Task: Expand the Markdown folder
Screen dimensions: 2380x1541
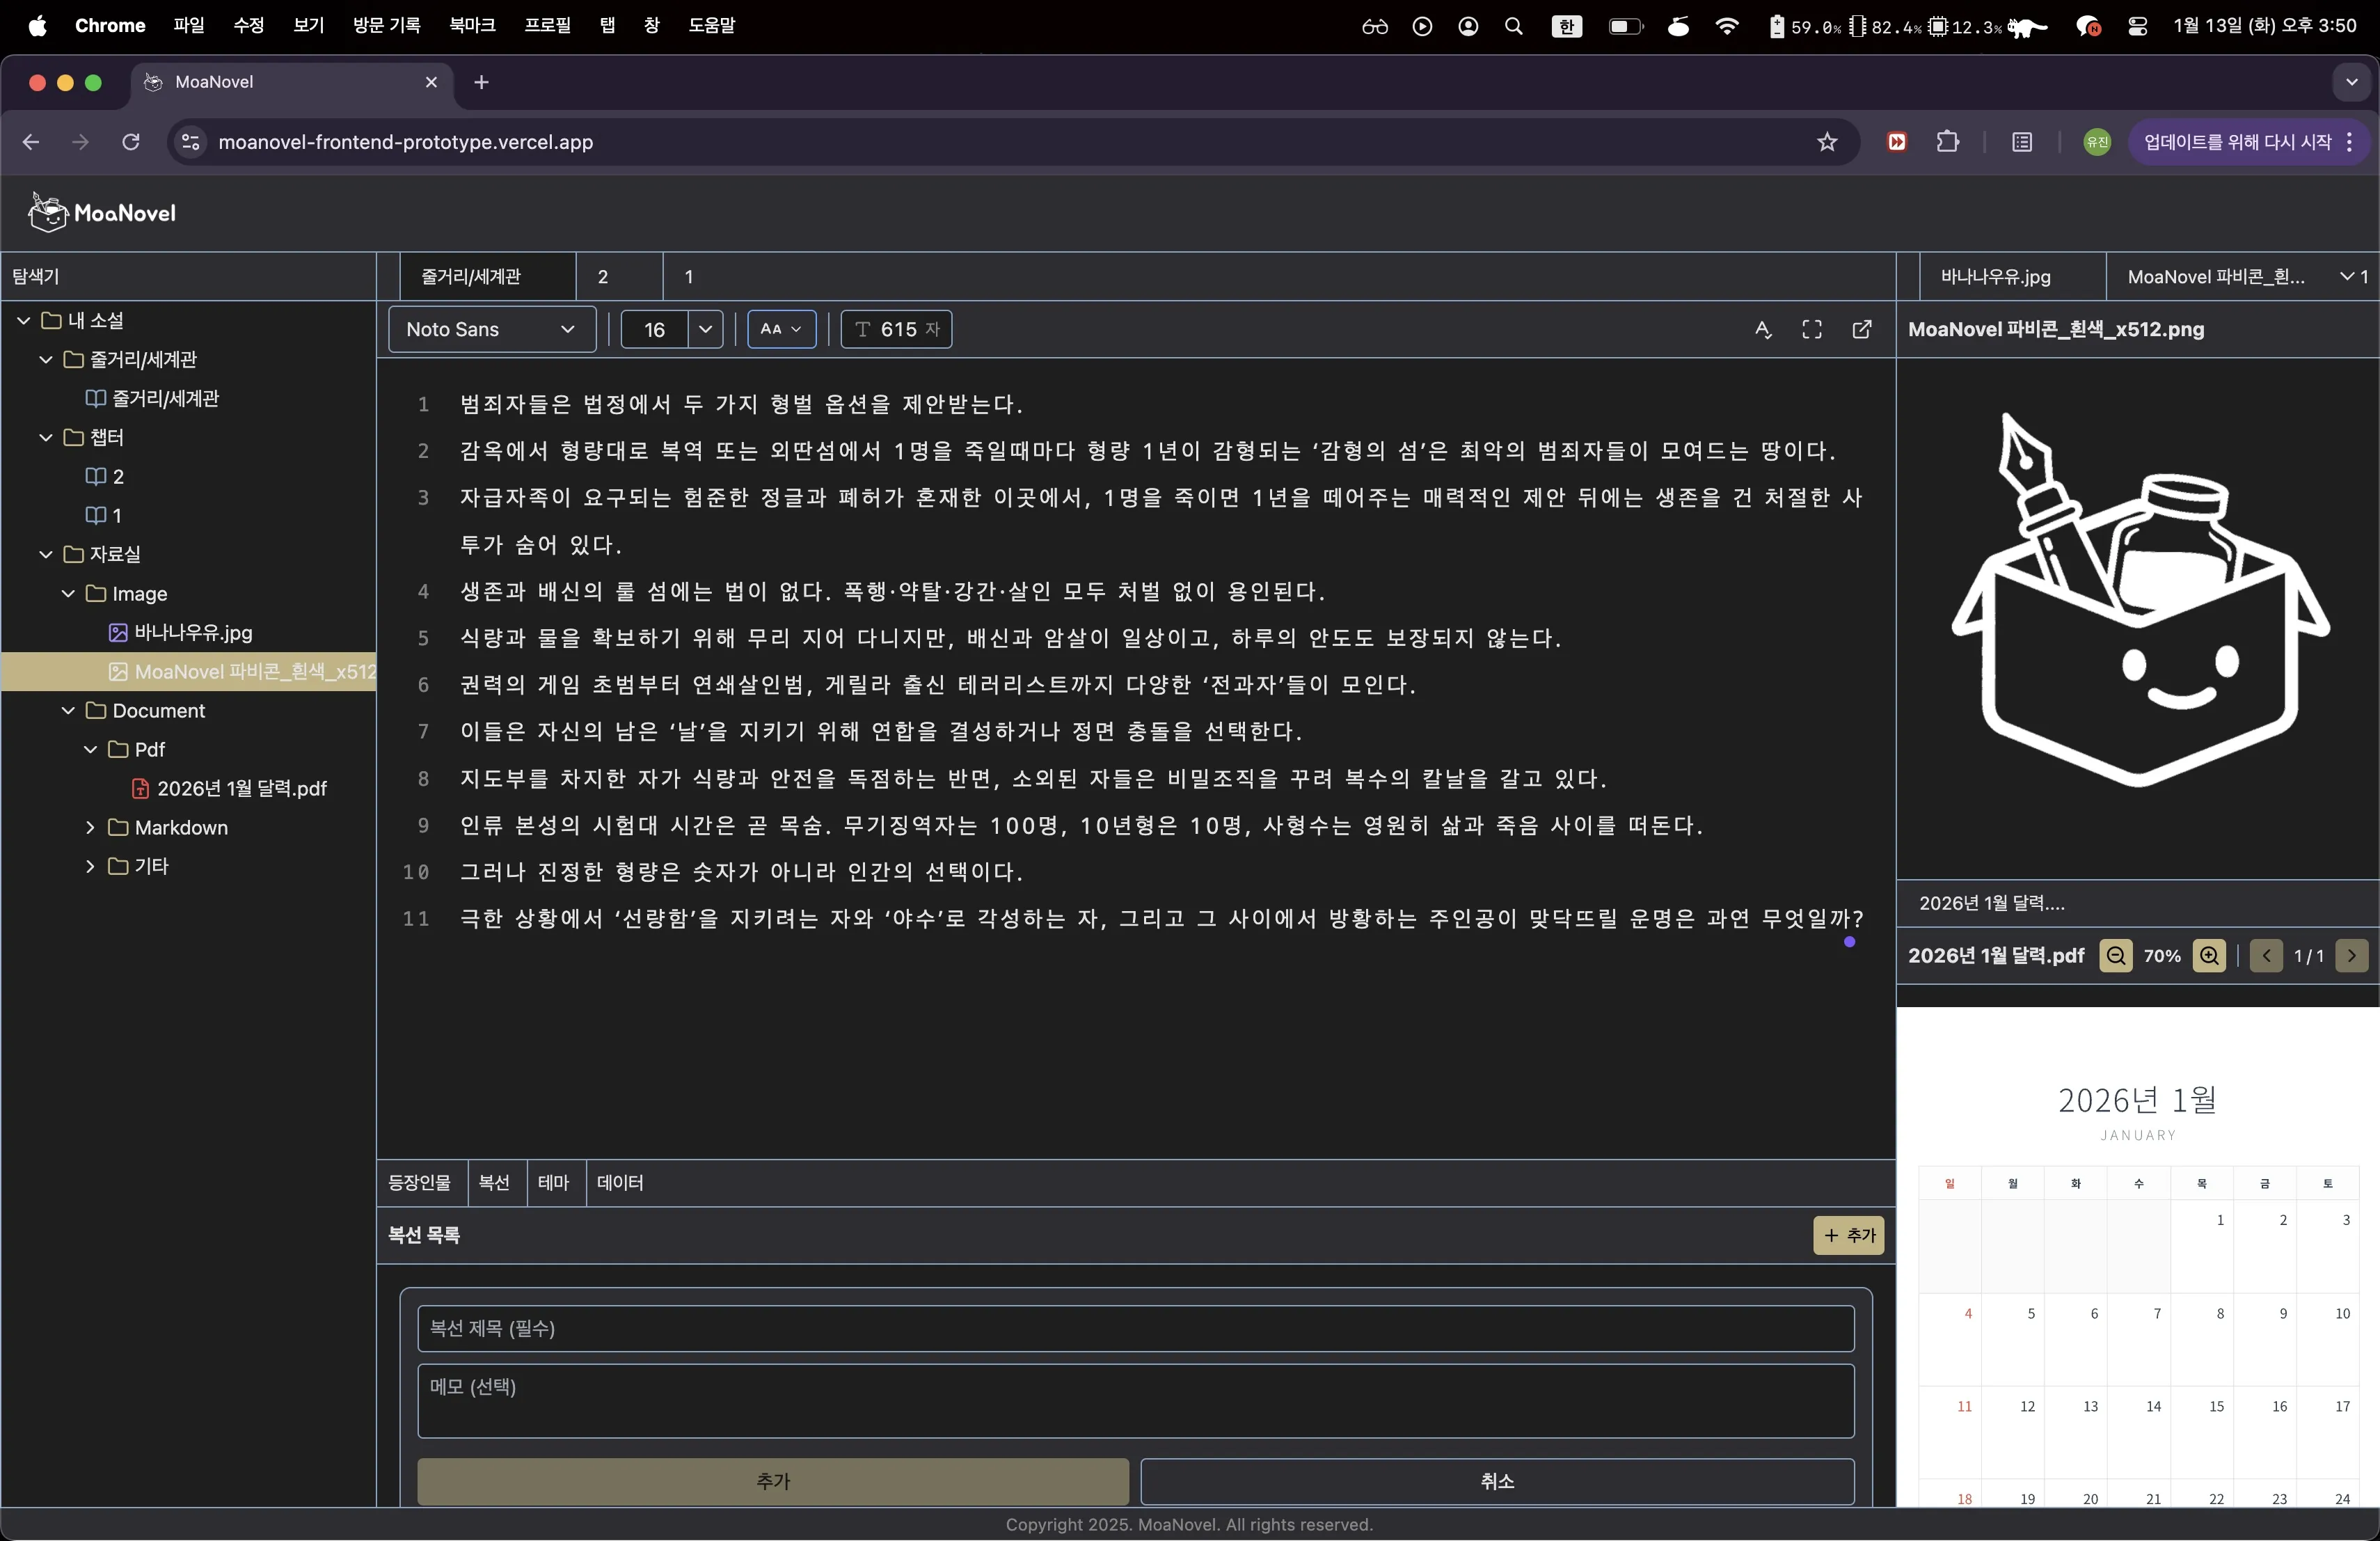Action: [x=91, y=827]
